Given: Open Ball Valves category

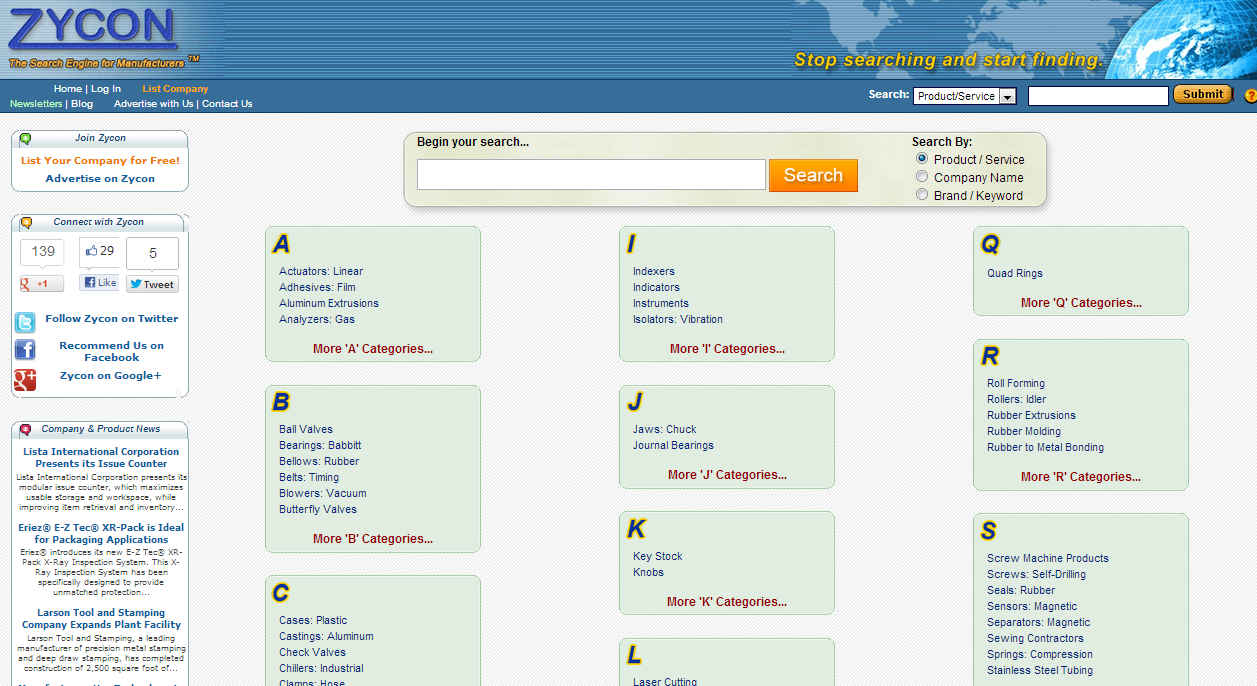Looking at the screenshot, I should [x=306, y=429].
